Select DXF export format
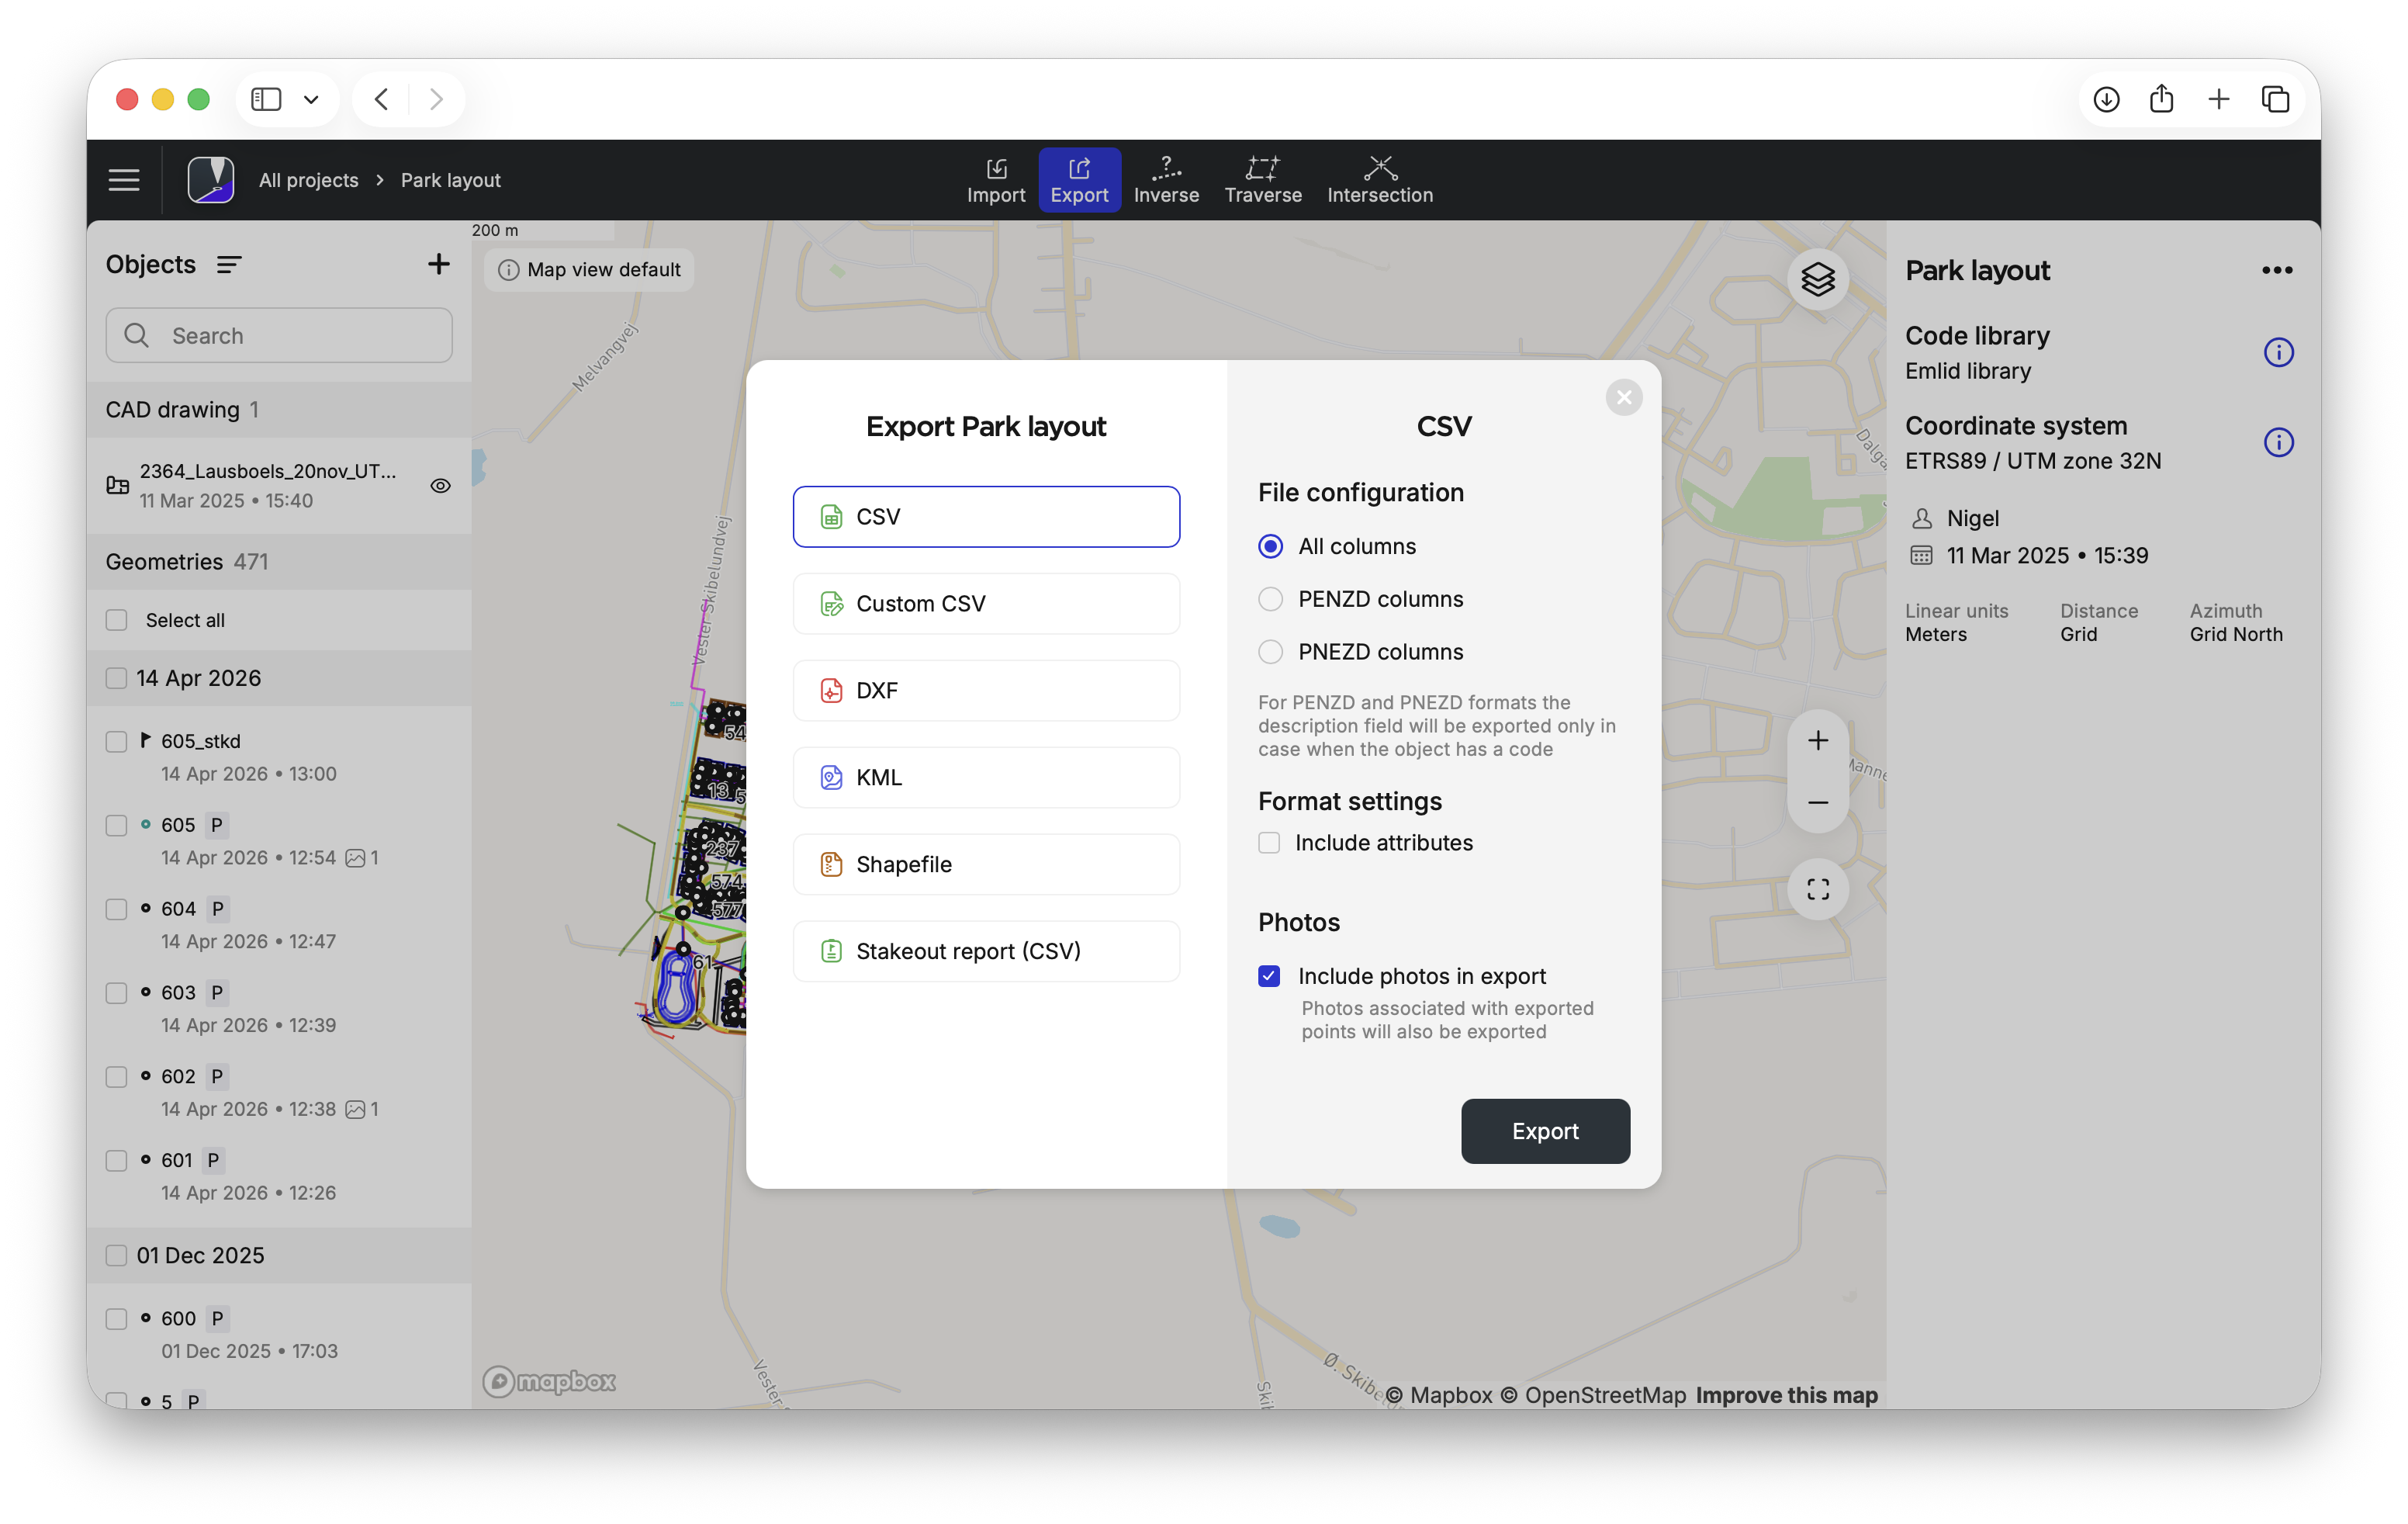 tap(986, 690)
